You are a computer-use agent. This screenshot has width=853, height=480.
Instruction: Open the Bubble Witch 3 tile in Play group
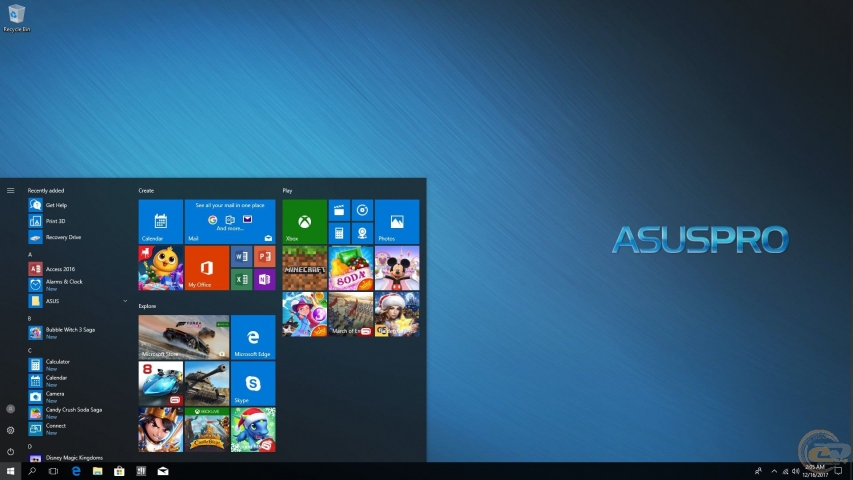coord(305,314)
